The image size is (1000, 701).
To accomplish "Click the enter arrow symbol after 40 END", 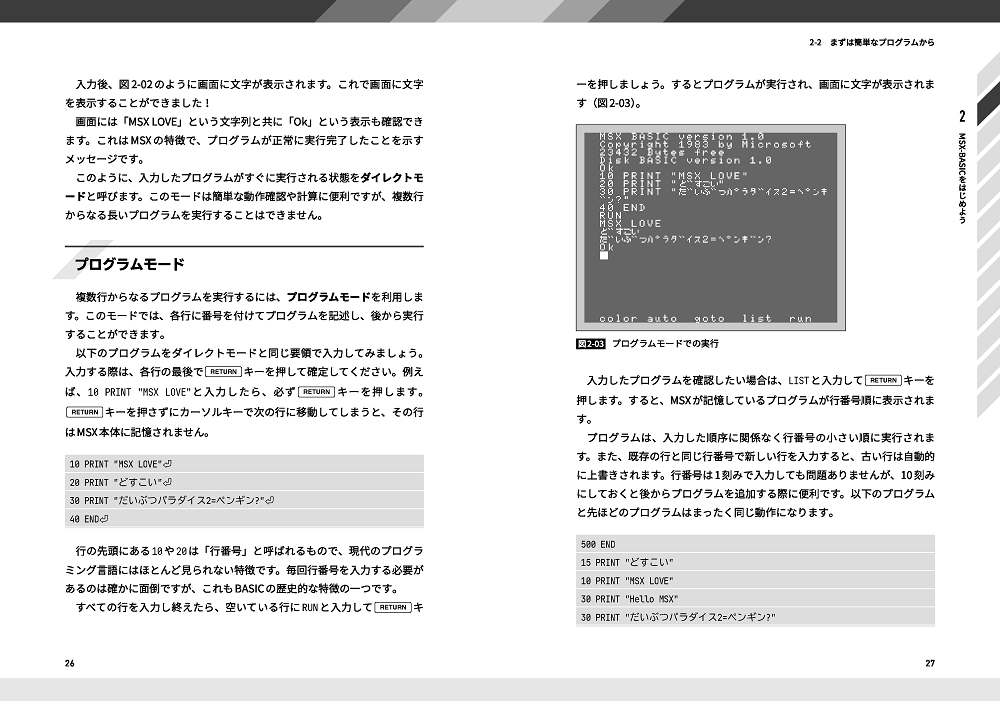I will (105, 519).
